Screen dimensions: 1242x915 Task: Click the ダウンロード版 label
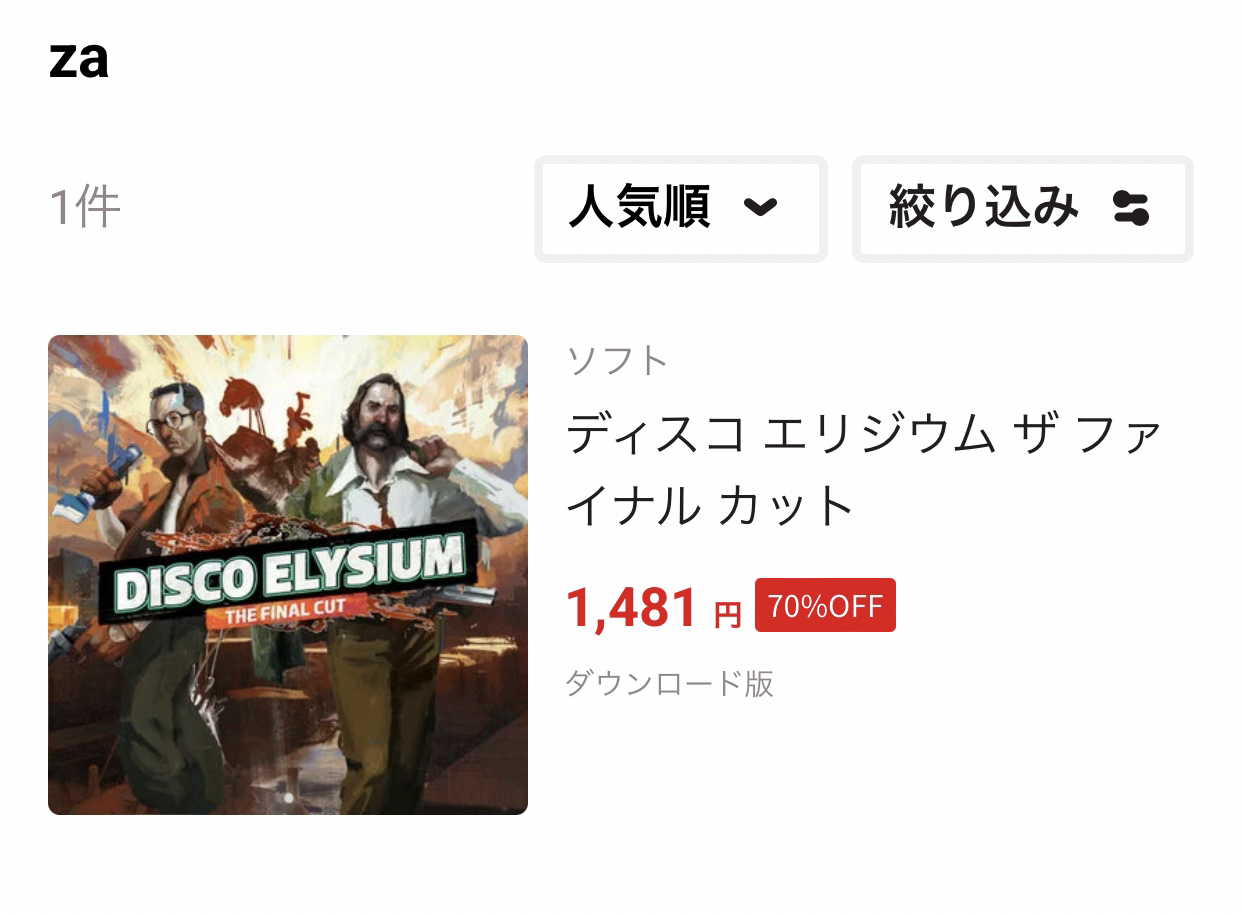[670, 684]
